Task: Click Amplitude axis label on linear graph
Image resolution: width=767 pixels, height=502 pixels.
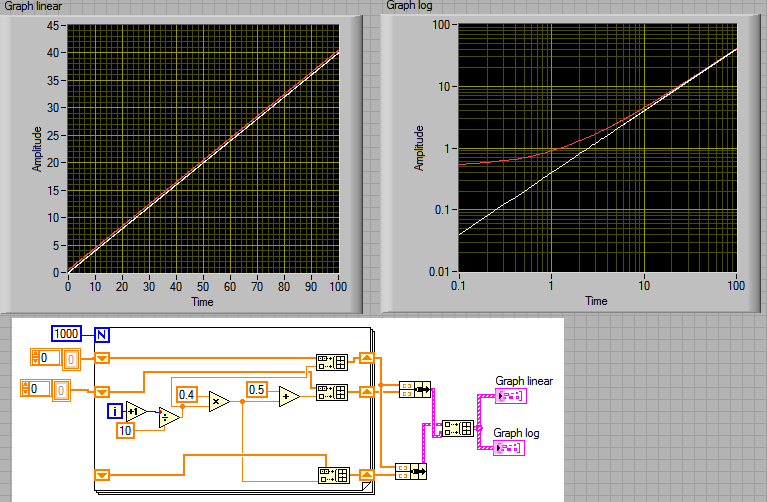Action: point(37,149)
